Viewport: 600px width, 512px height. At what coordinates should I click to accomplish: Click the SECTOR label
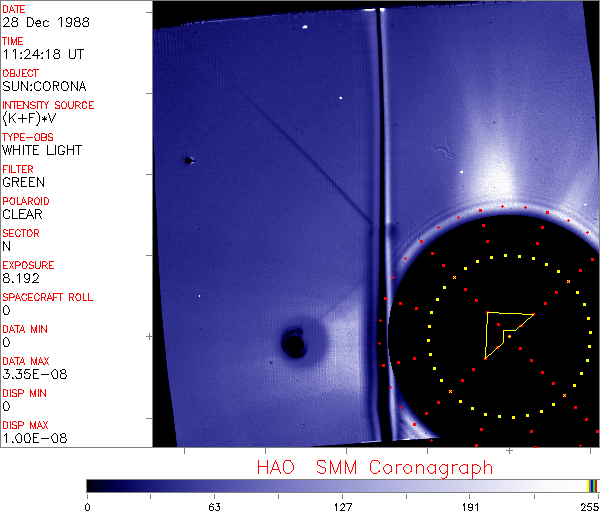[x=21, y=233]
